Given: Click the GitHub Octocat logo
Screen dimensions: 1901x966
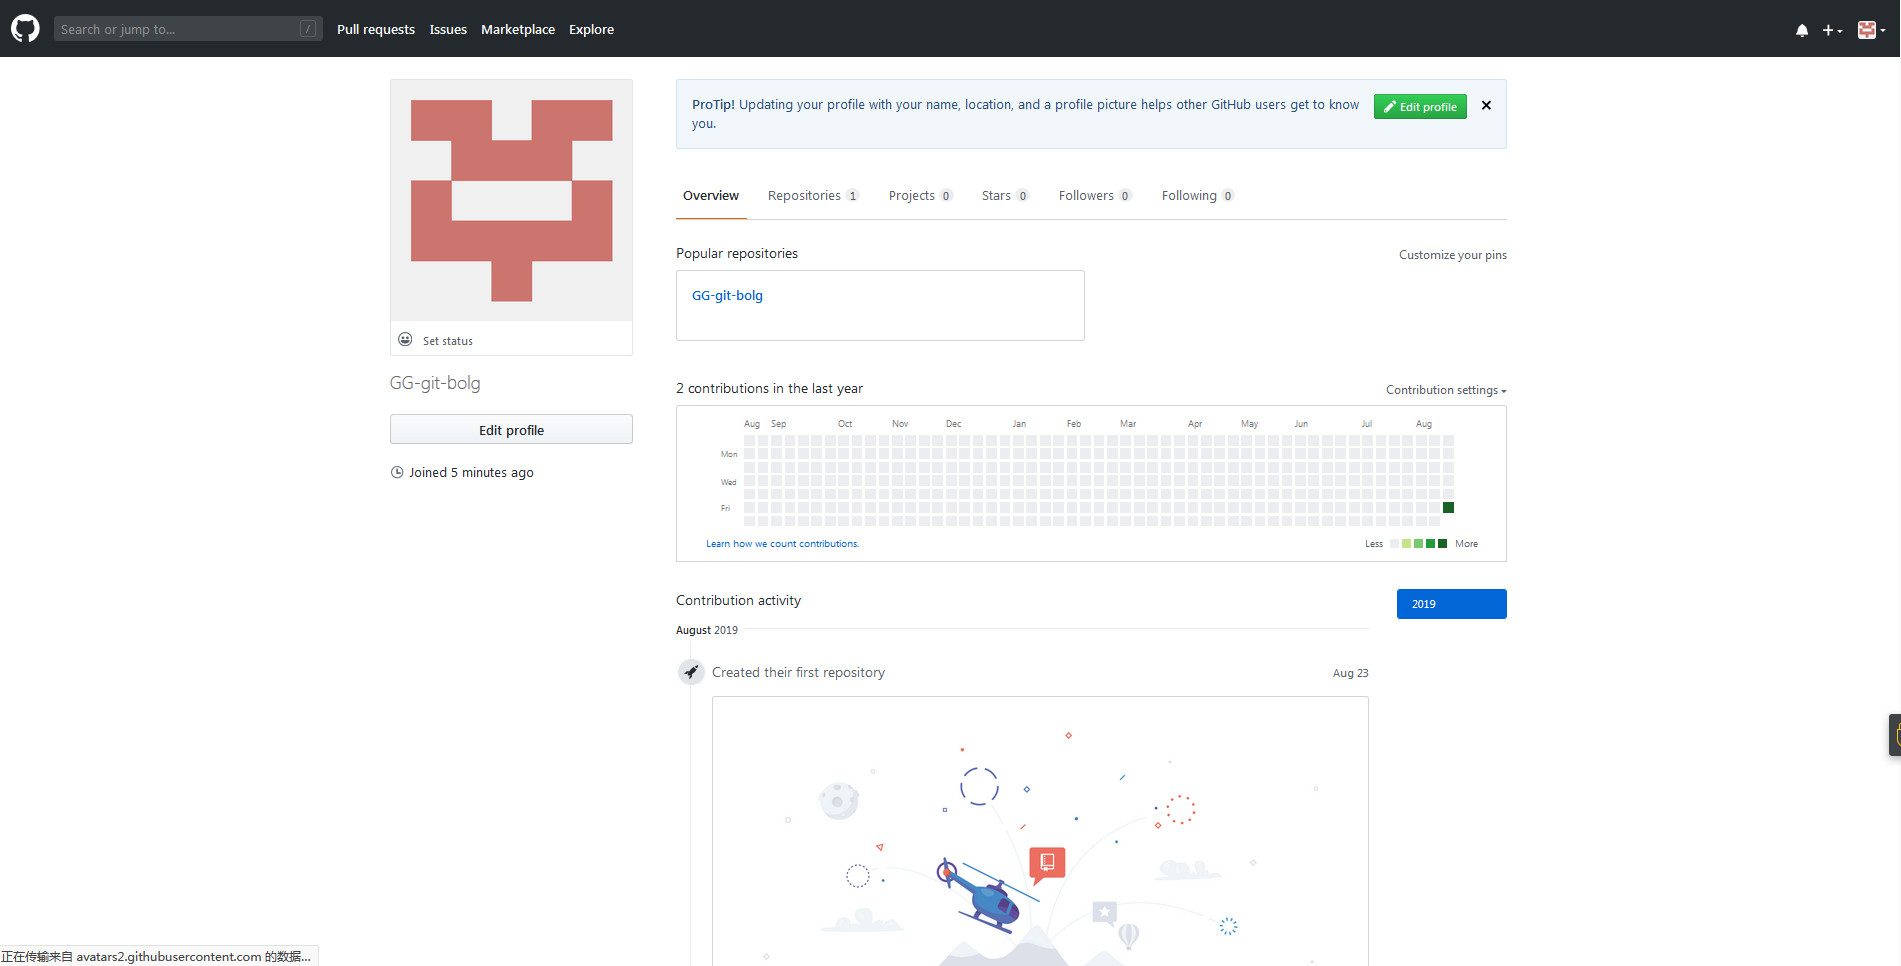Looking at the screenshot, I should 25,28.
